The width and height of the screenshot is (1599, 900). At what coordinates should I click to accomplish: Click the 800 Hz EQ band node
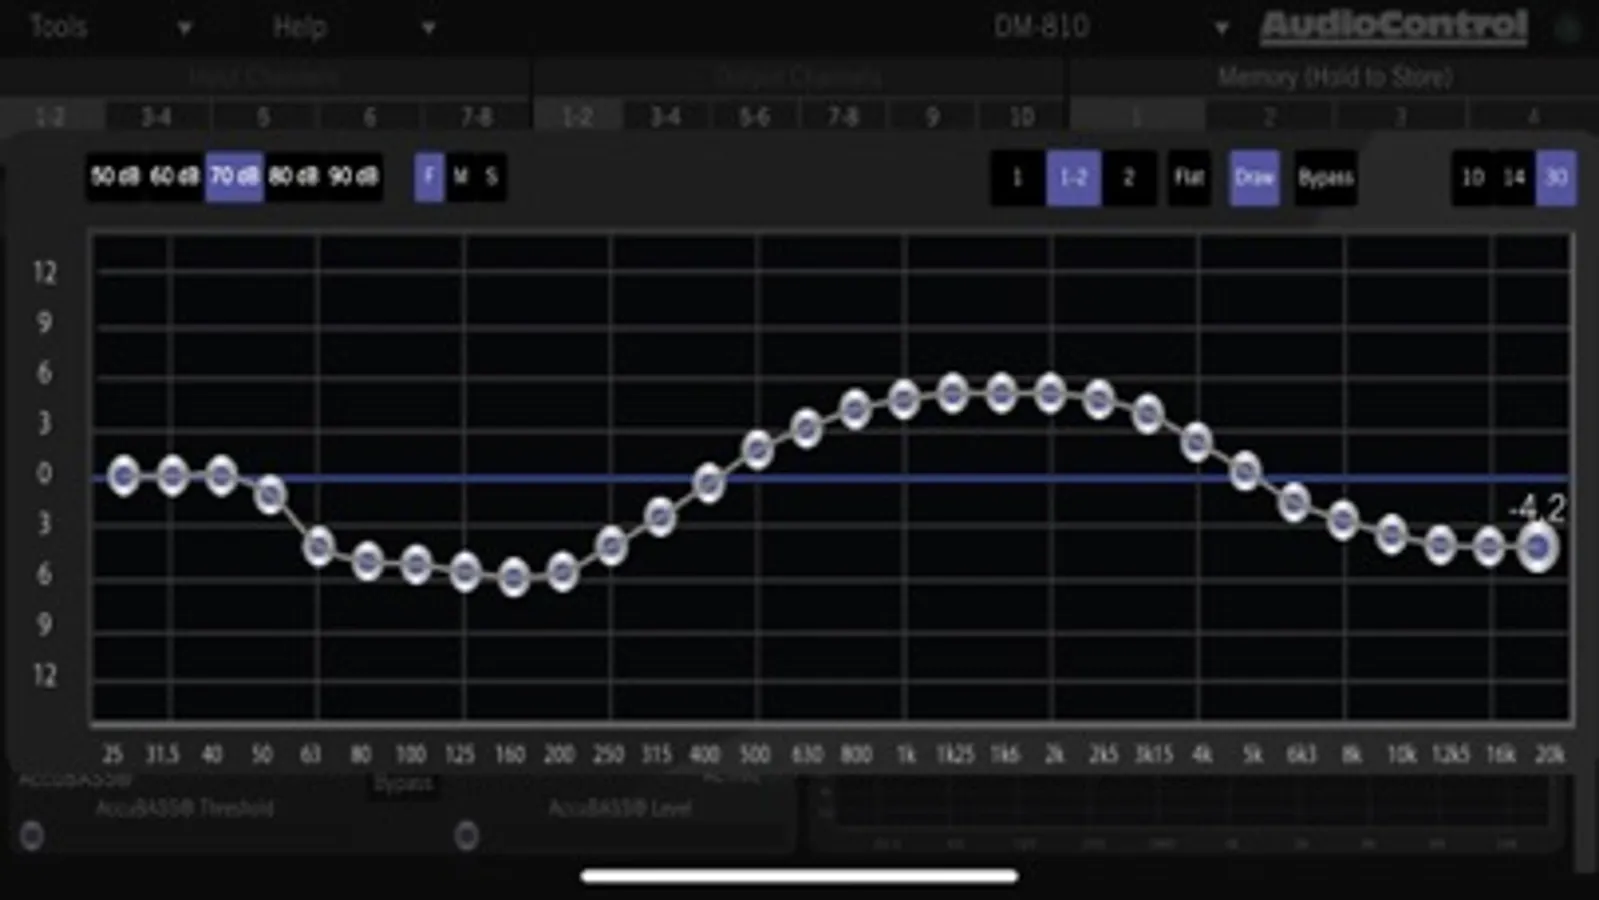(x=855, y=408)
